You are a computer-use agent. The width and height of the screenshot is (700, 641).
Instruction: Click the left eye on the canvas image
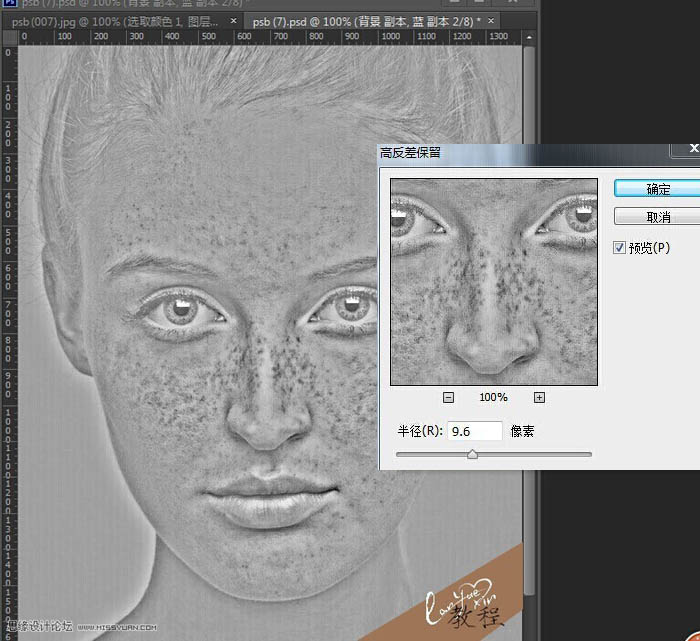click(x=181, y=312)
